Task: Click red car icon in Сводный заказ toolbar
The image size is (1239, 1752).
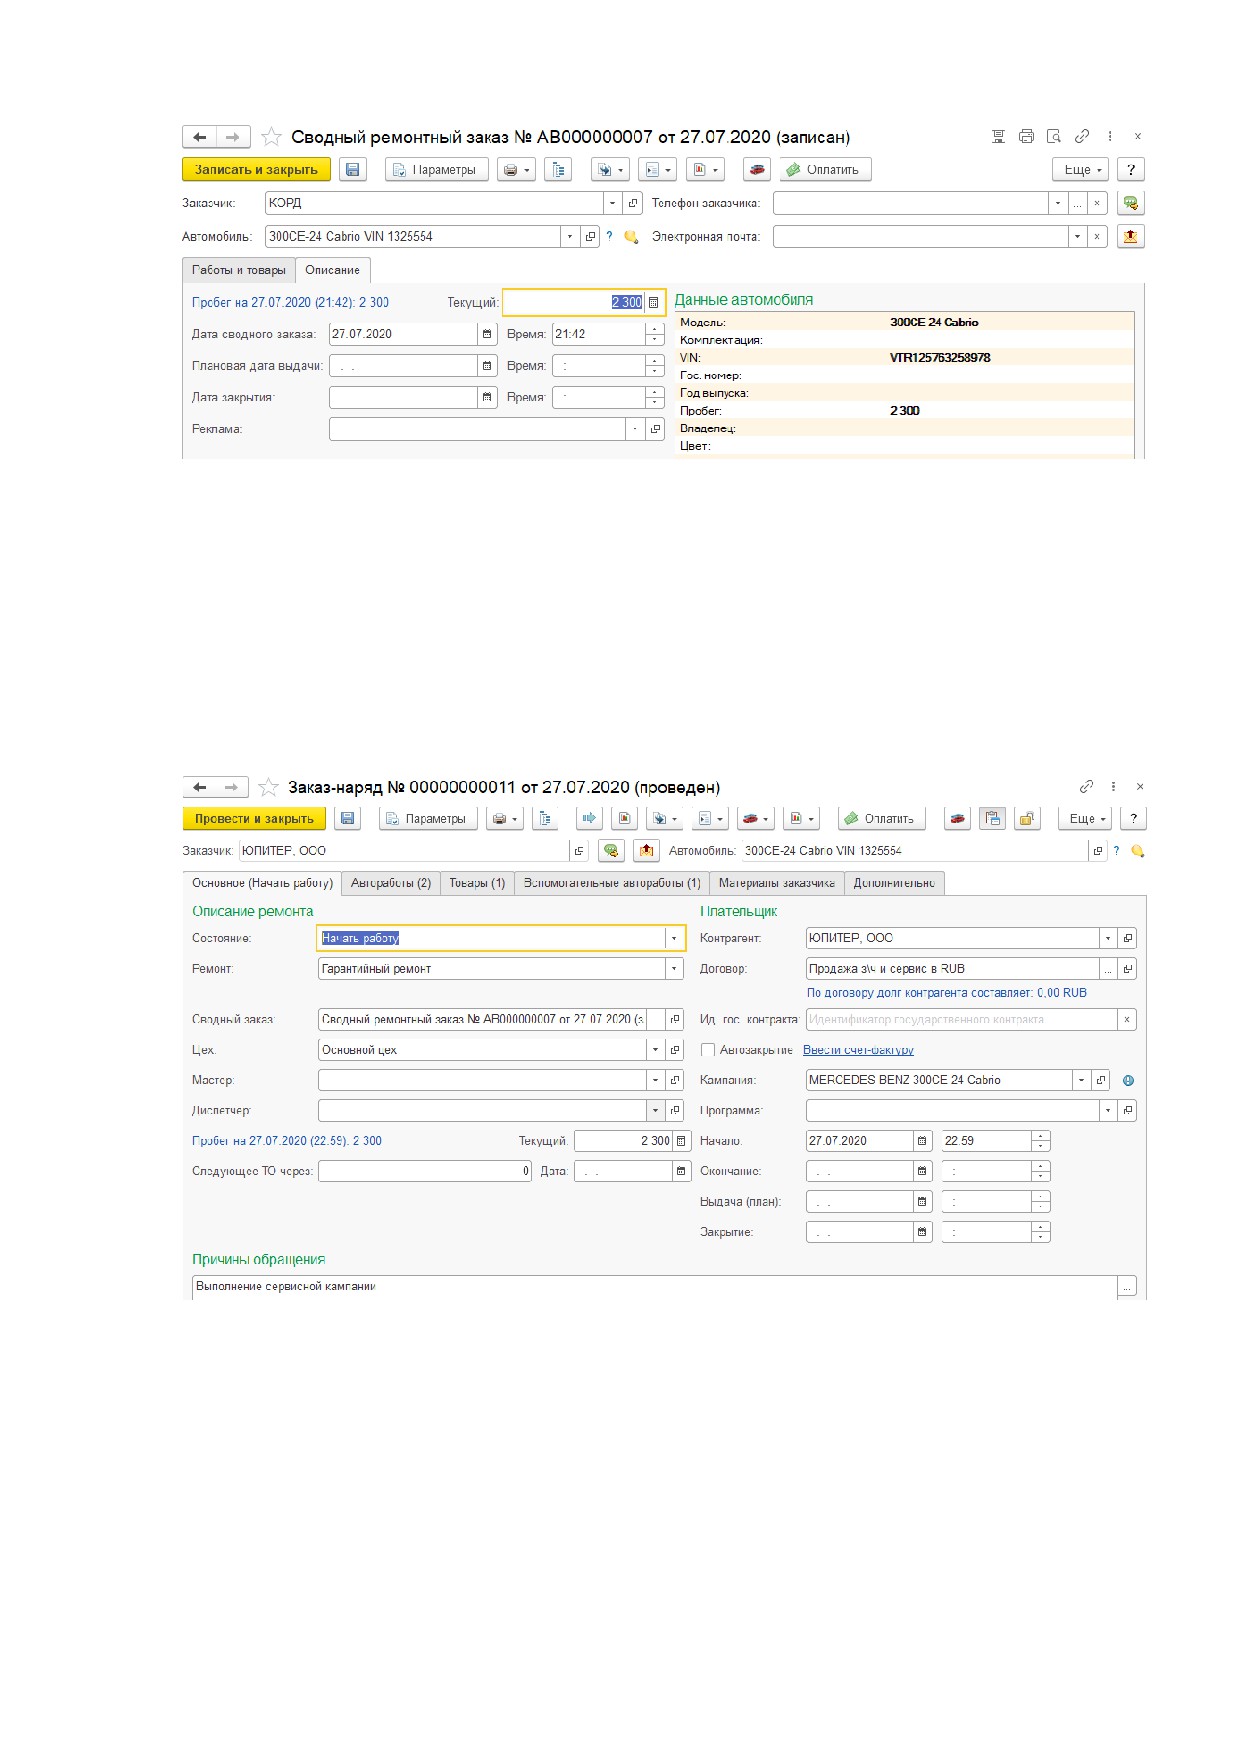Action: tap(757, 170)
